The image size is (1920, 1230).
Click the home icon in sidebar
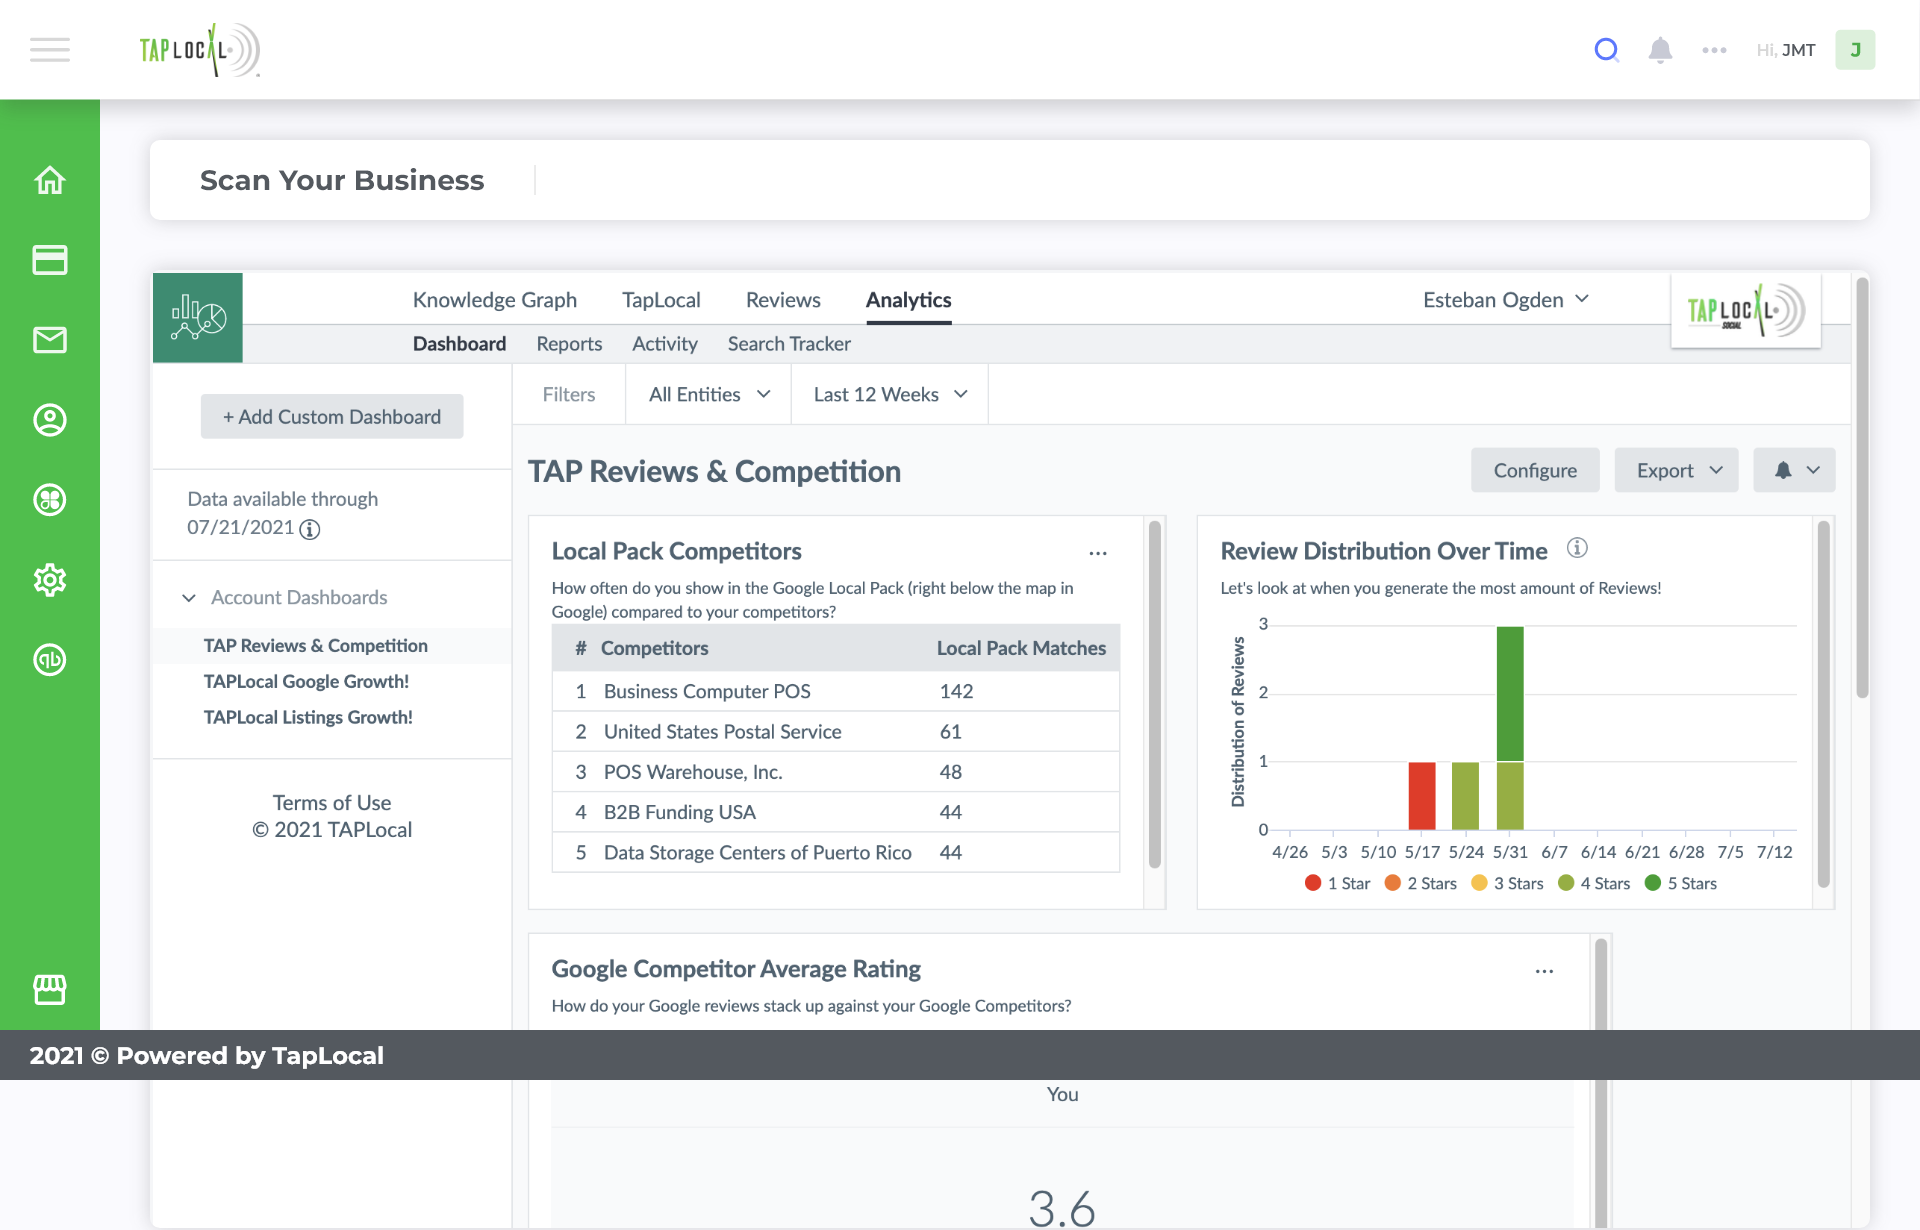point(50,180)
